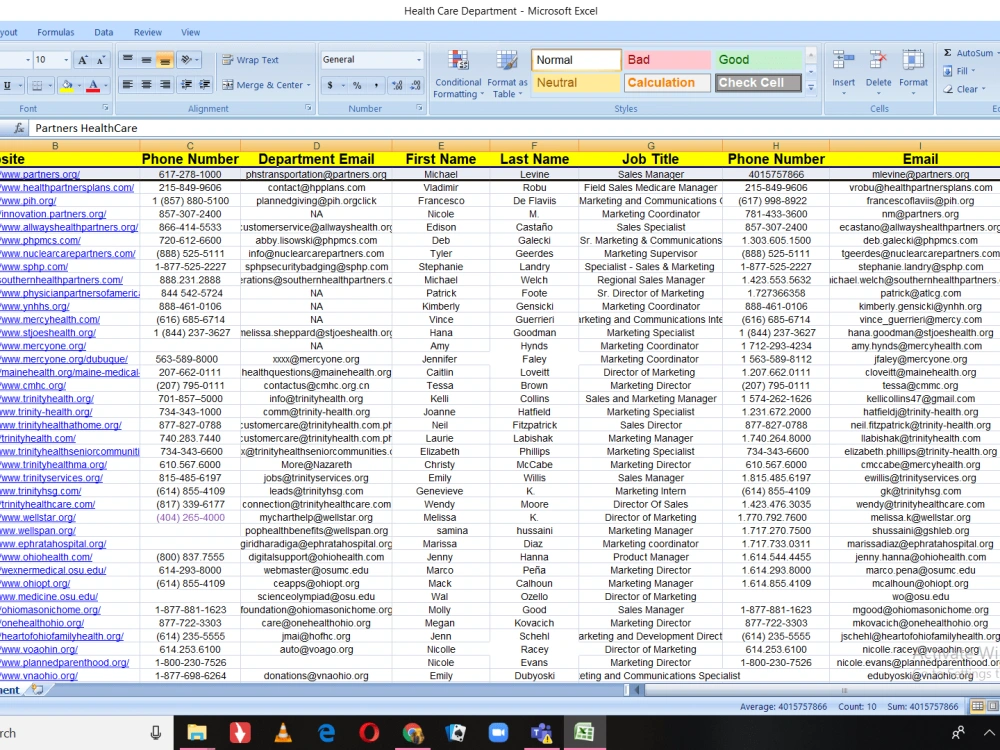Open Alignment dialog launcher
Screen dimensions: 1000x750
(x=309, y=108)
